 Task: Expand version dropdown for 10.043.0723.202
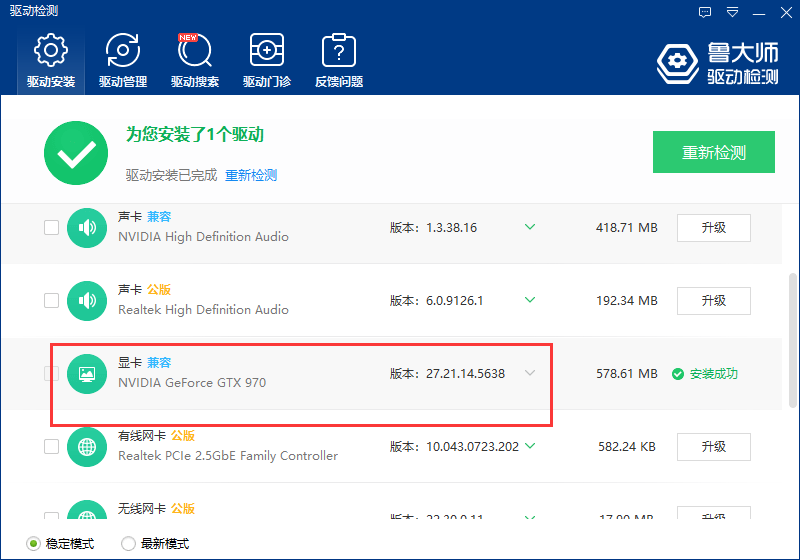coord(530,446)
